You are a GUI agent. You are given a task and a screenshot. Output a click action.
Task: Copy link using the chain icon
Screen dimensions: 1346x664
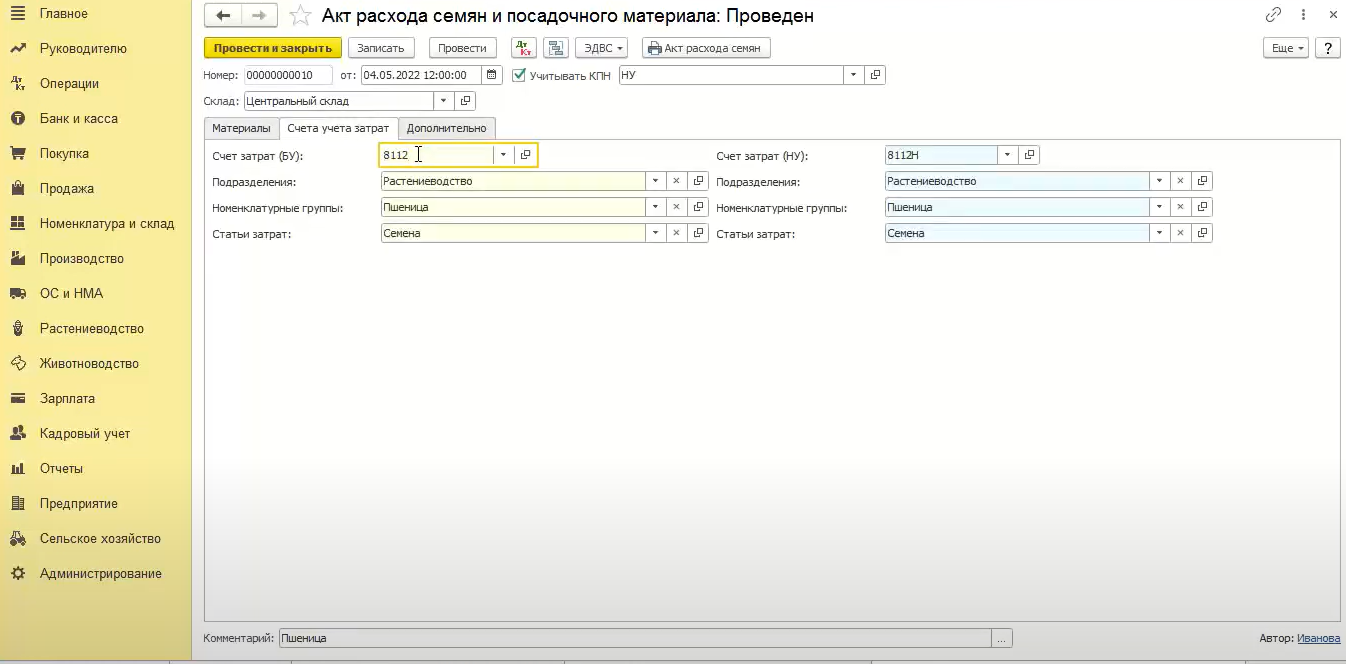pos(1273,15)
